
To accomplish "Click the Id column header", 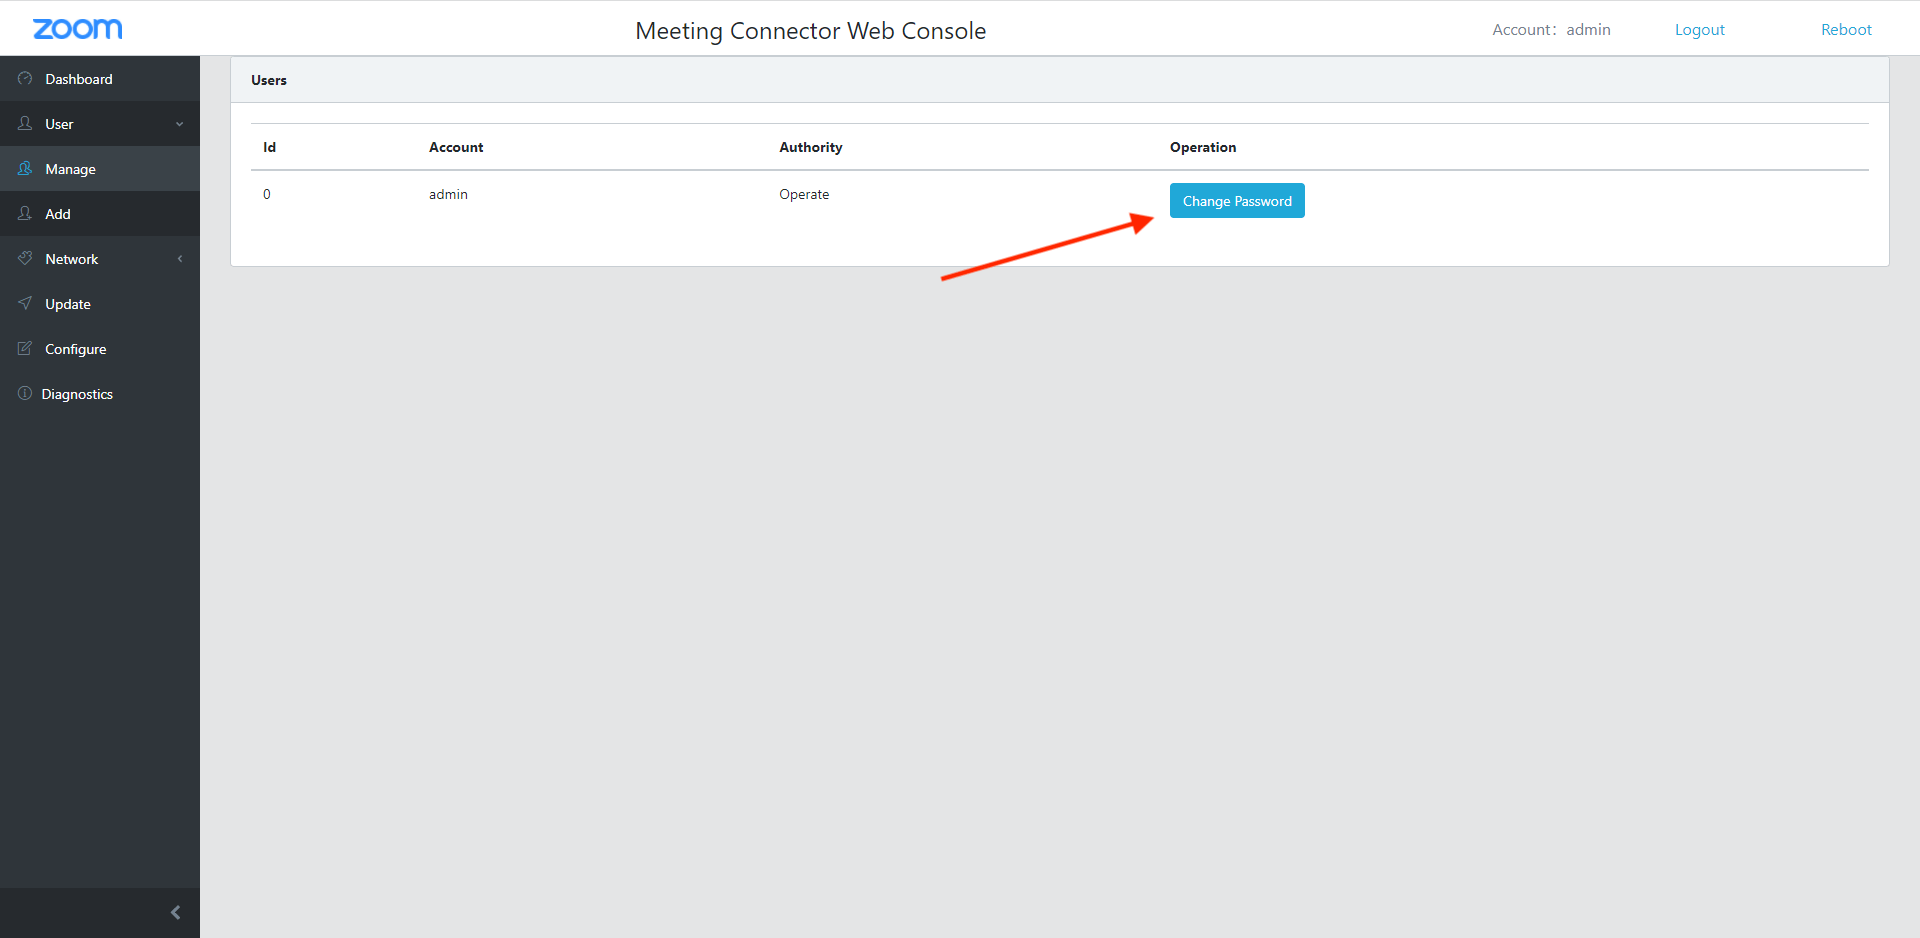I will 269,147.
